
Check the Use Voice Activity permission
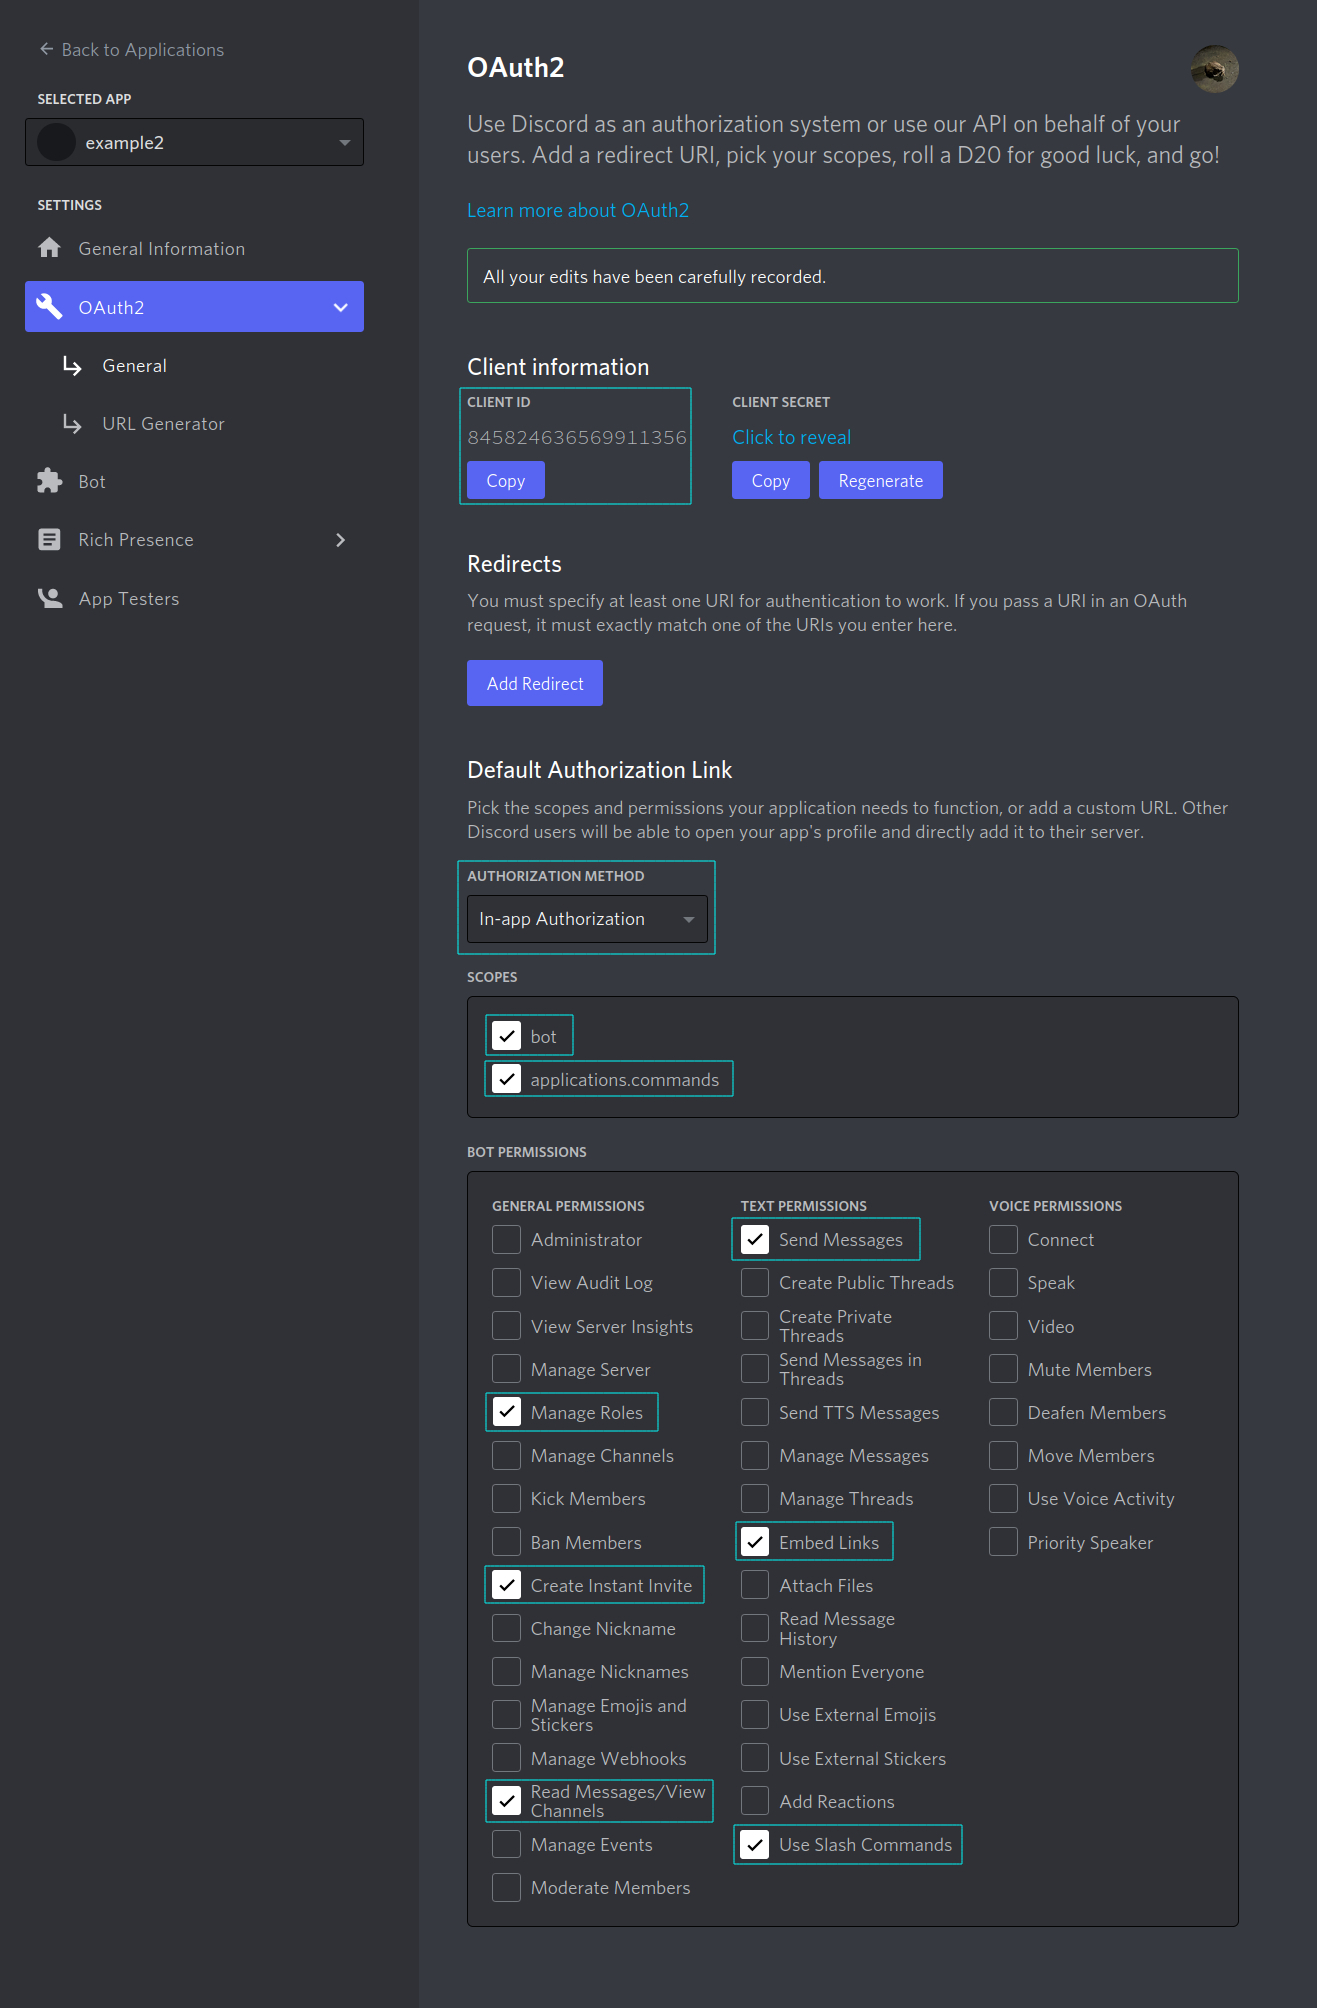tap(1003, 1498)
